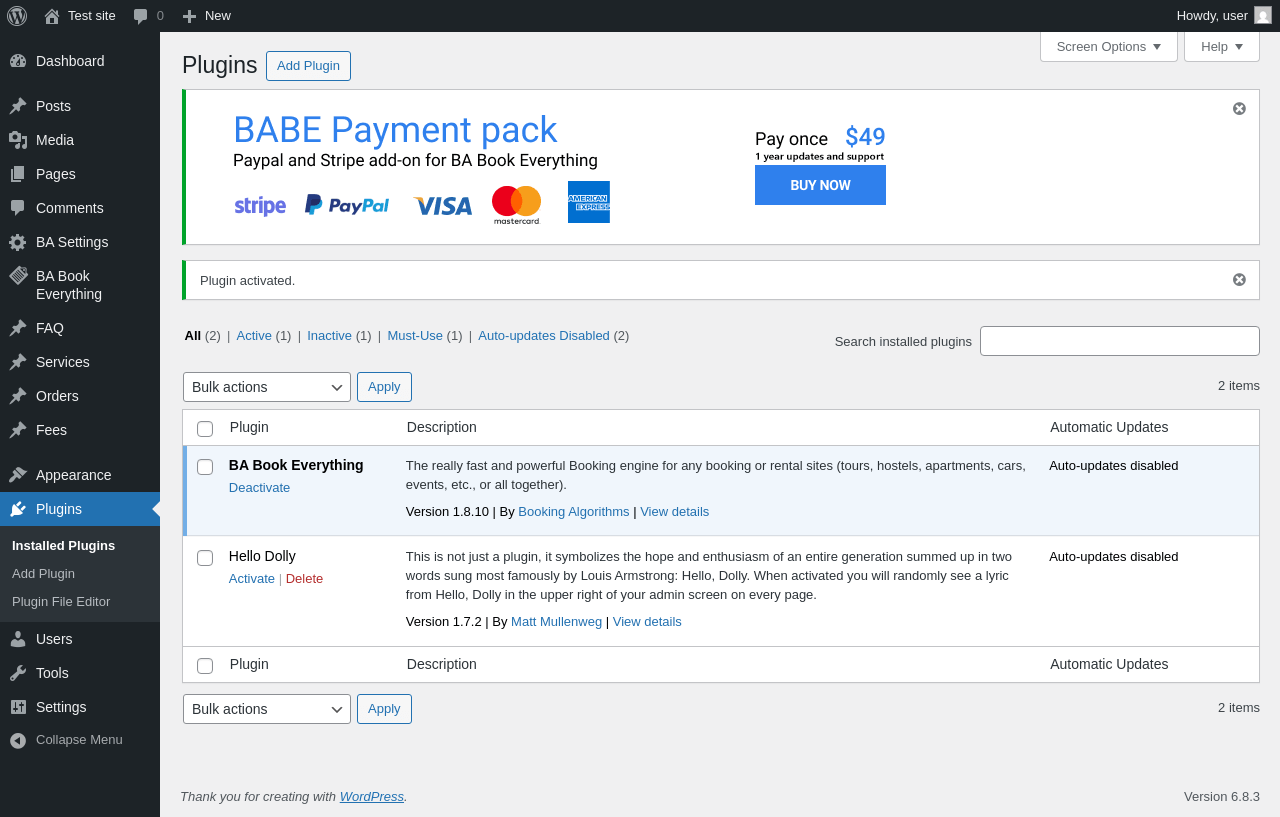Activate the Hello Dolly plugin
The image size is (1280, 817).
(252, 579)
